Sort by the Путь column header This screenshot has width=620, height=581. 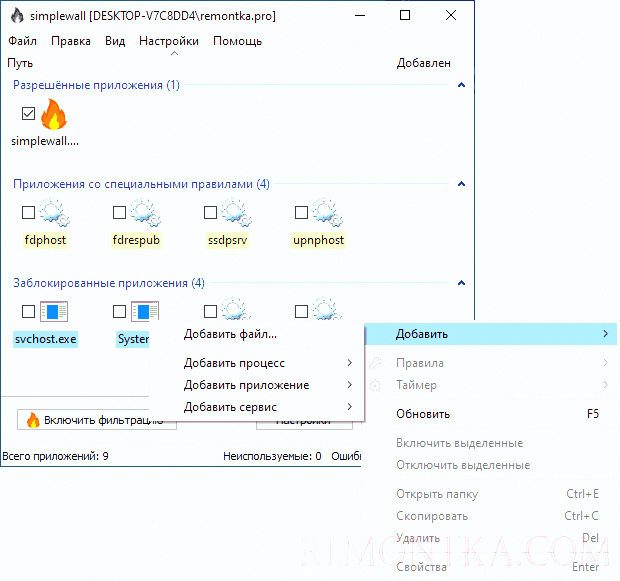[20, 63]
